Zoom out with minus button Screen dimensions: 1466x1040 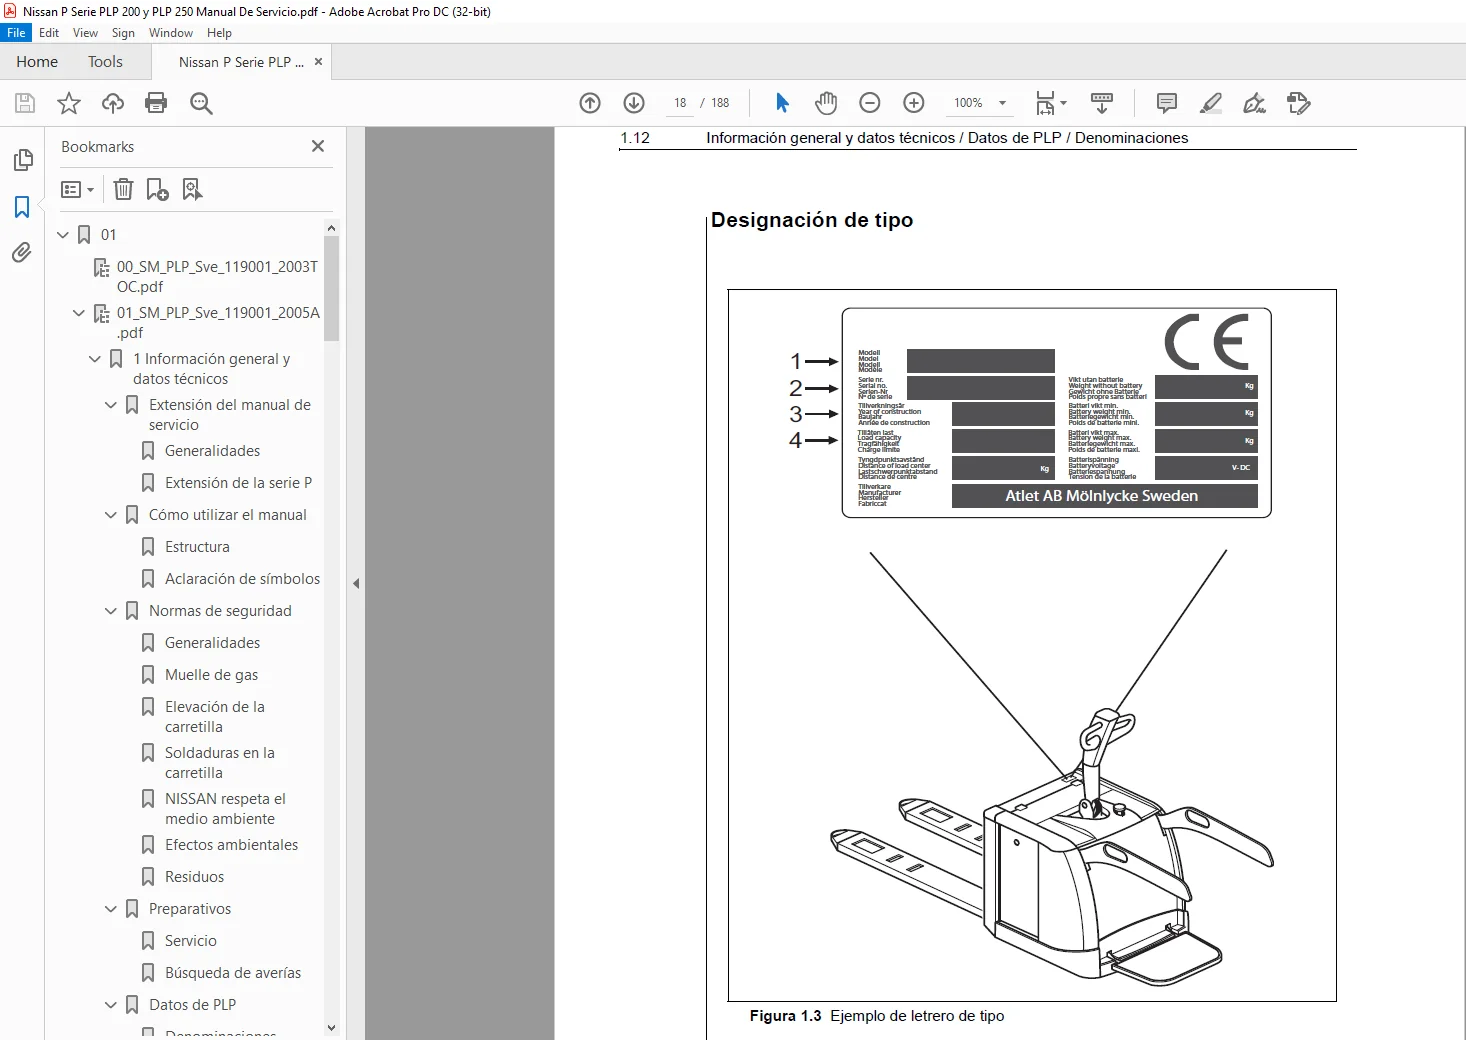[x=870, y=103]
